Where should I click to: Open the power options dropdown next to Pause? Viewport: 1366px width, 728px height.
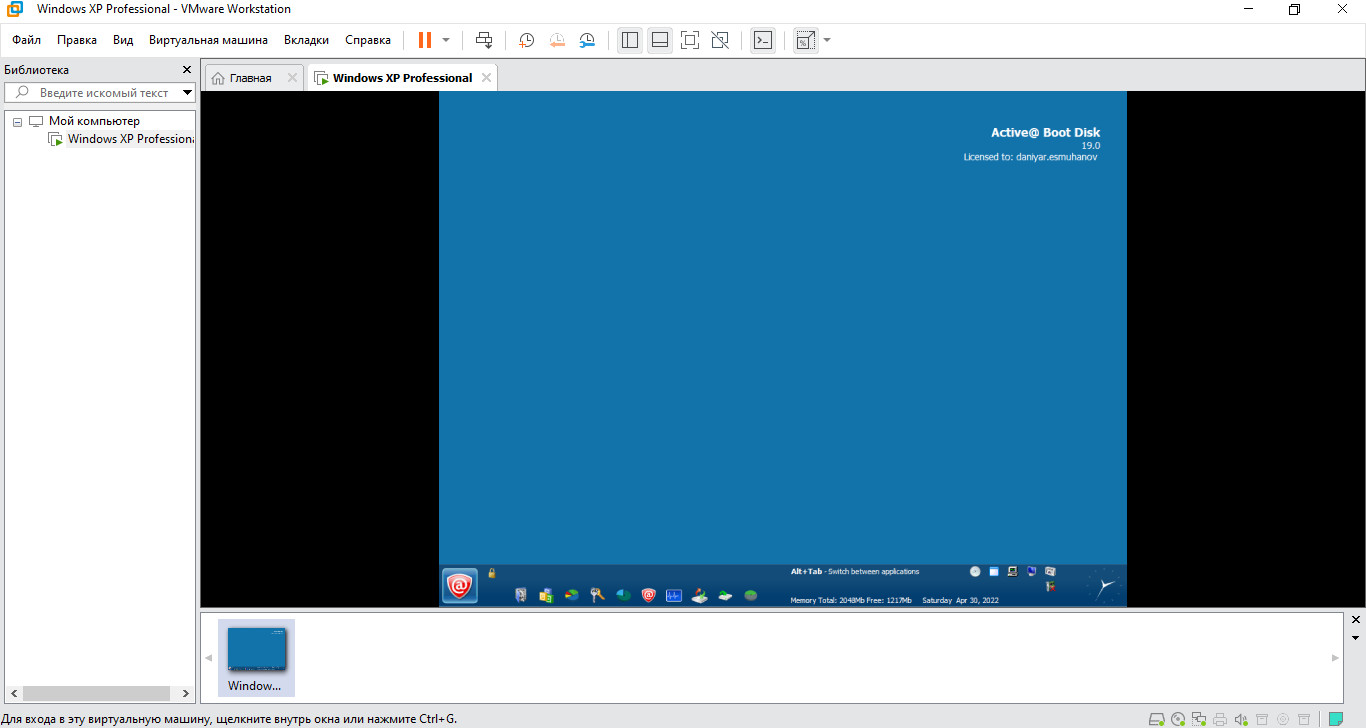point(446,40)
